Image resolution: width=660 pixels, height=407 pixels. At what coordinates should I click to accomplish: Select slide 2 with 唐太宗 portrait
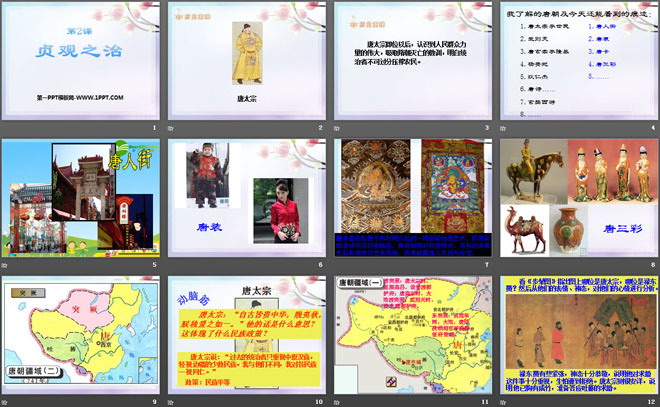pyautogui.click(x=247, y=61)
